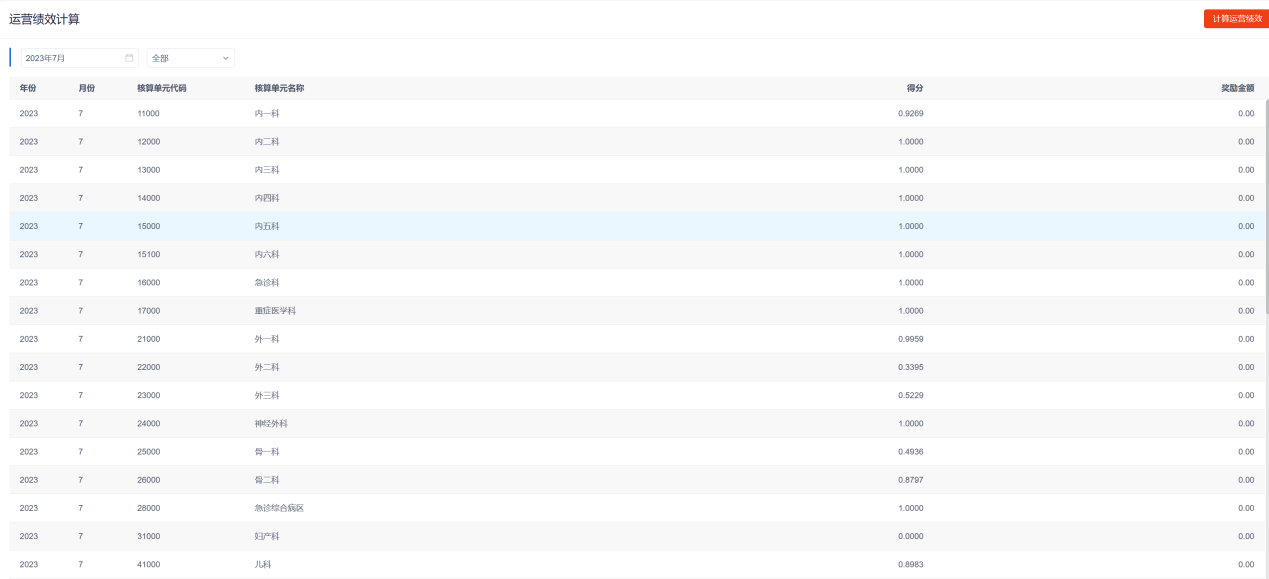Click the 计算运营绩效 button
The width and height of the screenshot is (1269, 579).
(x=1236, y=19)
